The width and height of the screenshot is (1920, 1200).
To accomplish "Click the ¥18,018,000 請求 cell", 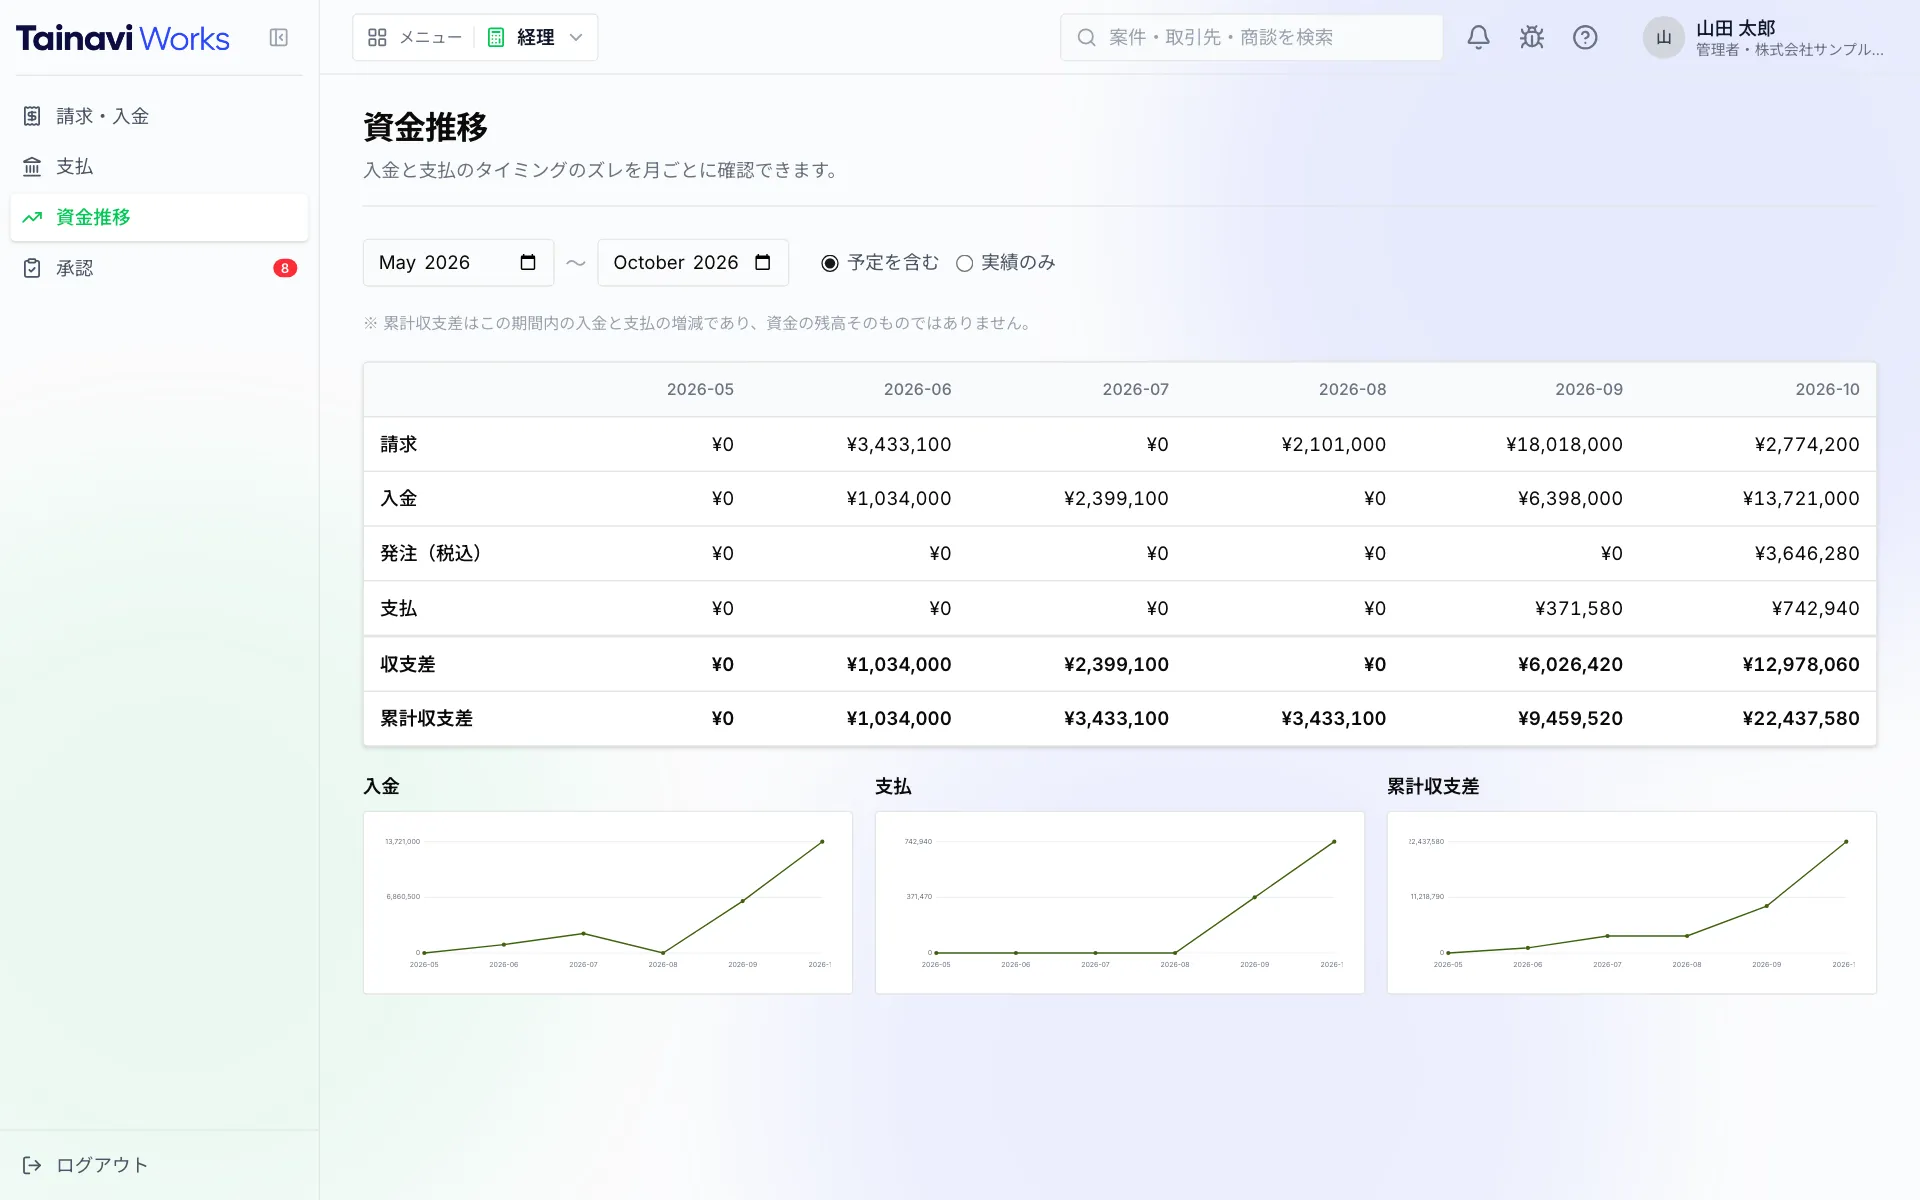I will click(x=1564, y=445).
